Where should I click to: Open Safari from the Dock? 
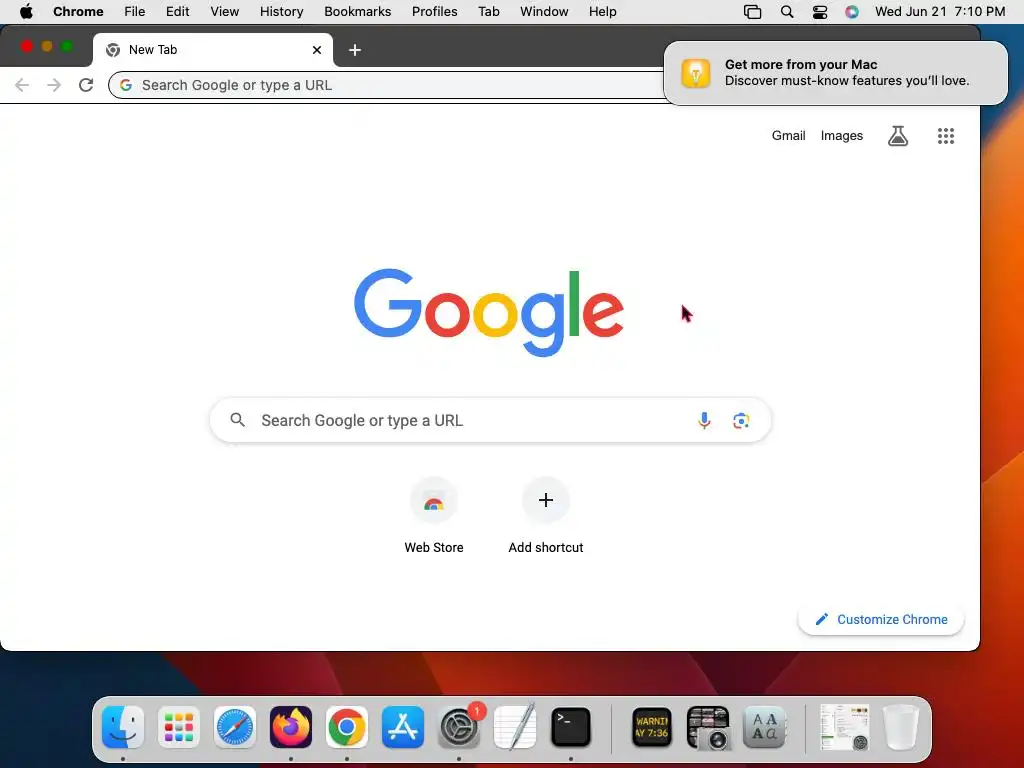234,727
